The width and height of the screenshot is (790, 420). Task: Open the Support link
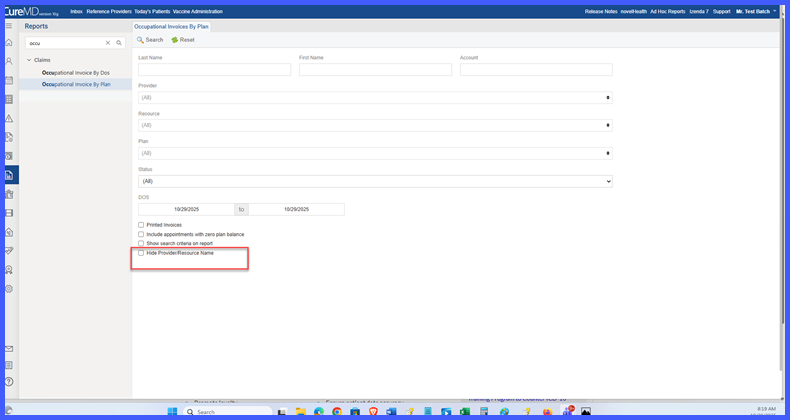[721, 11]
